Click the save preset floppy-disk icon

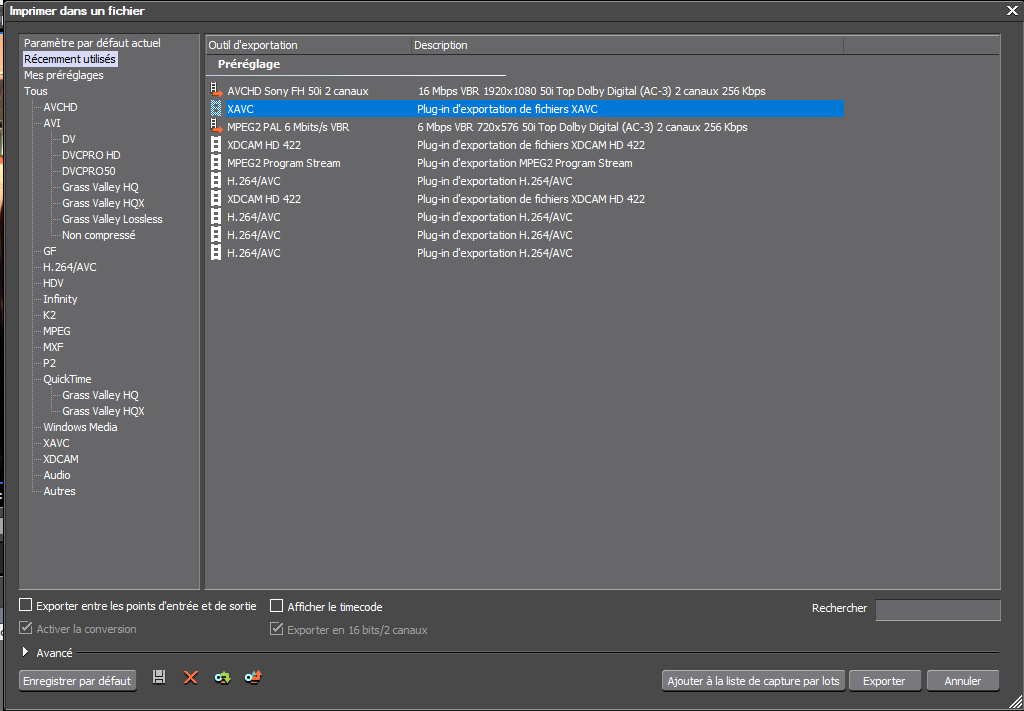[159, 677]
